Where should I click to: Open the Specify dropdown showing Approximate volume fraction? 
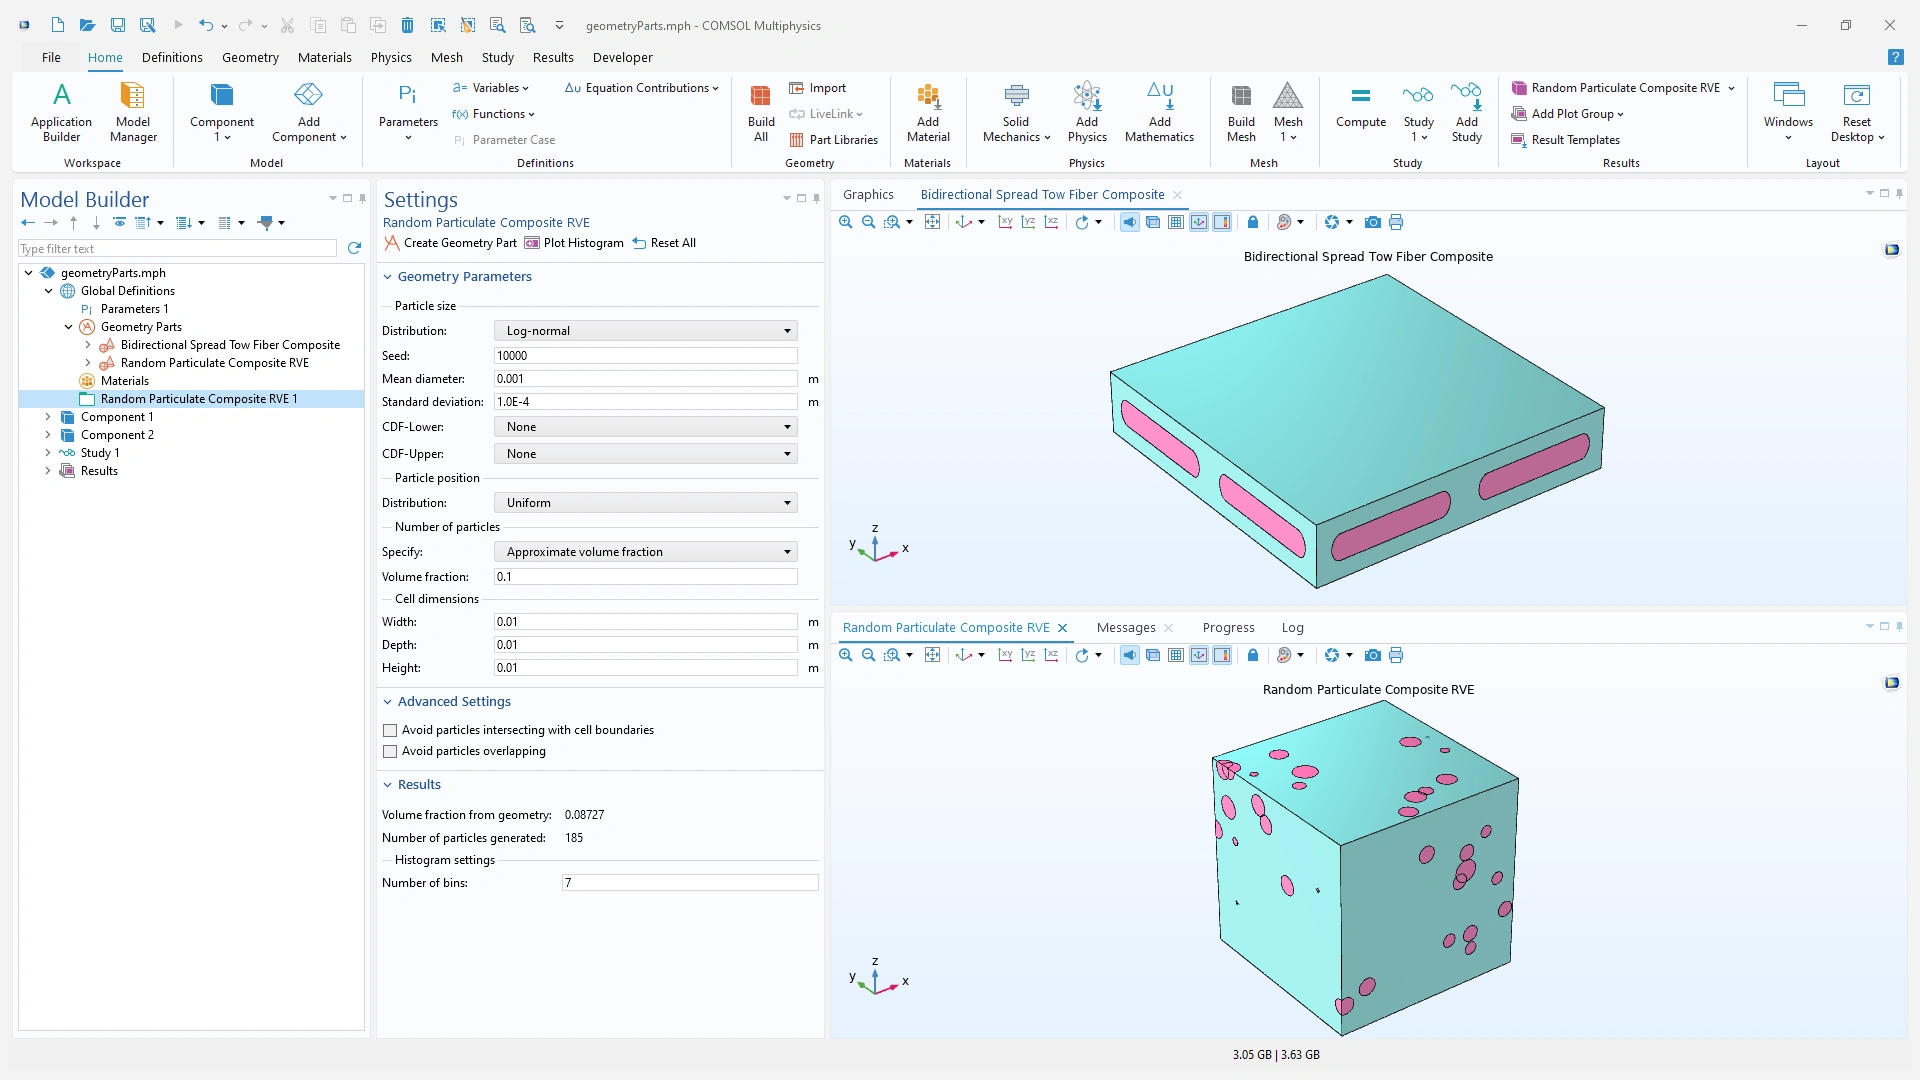pos(645,552)
